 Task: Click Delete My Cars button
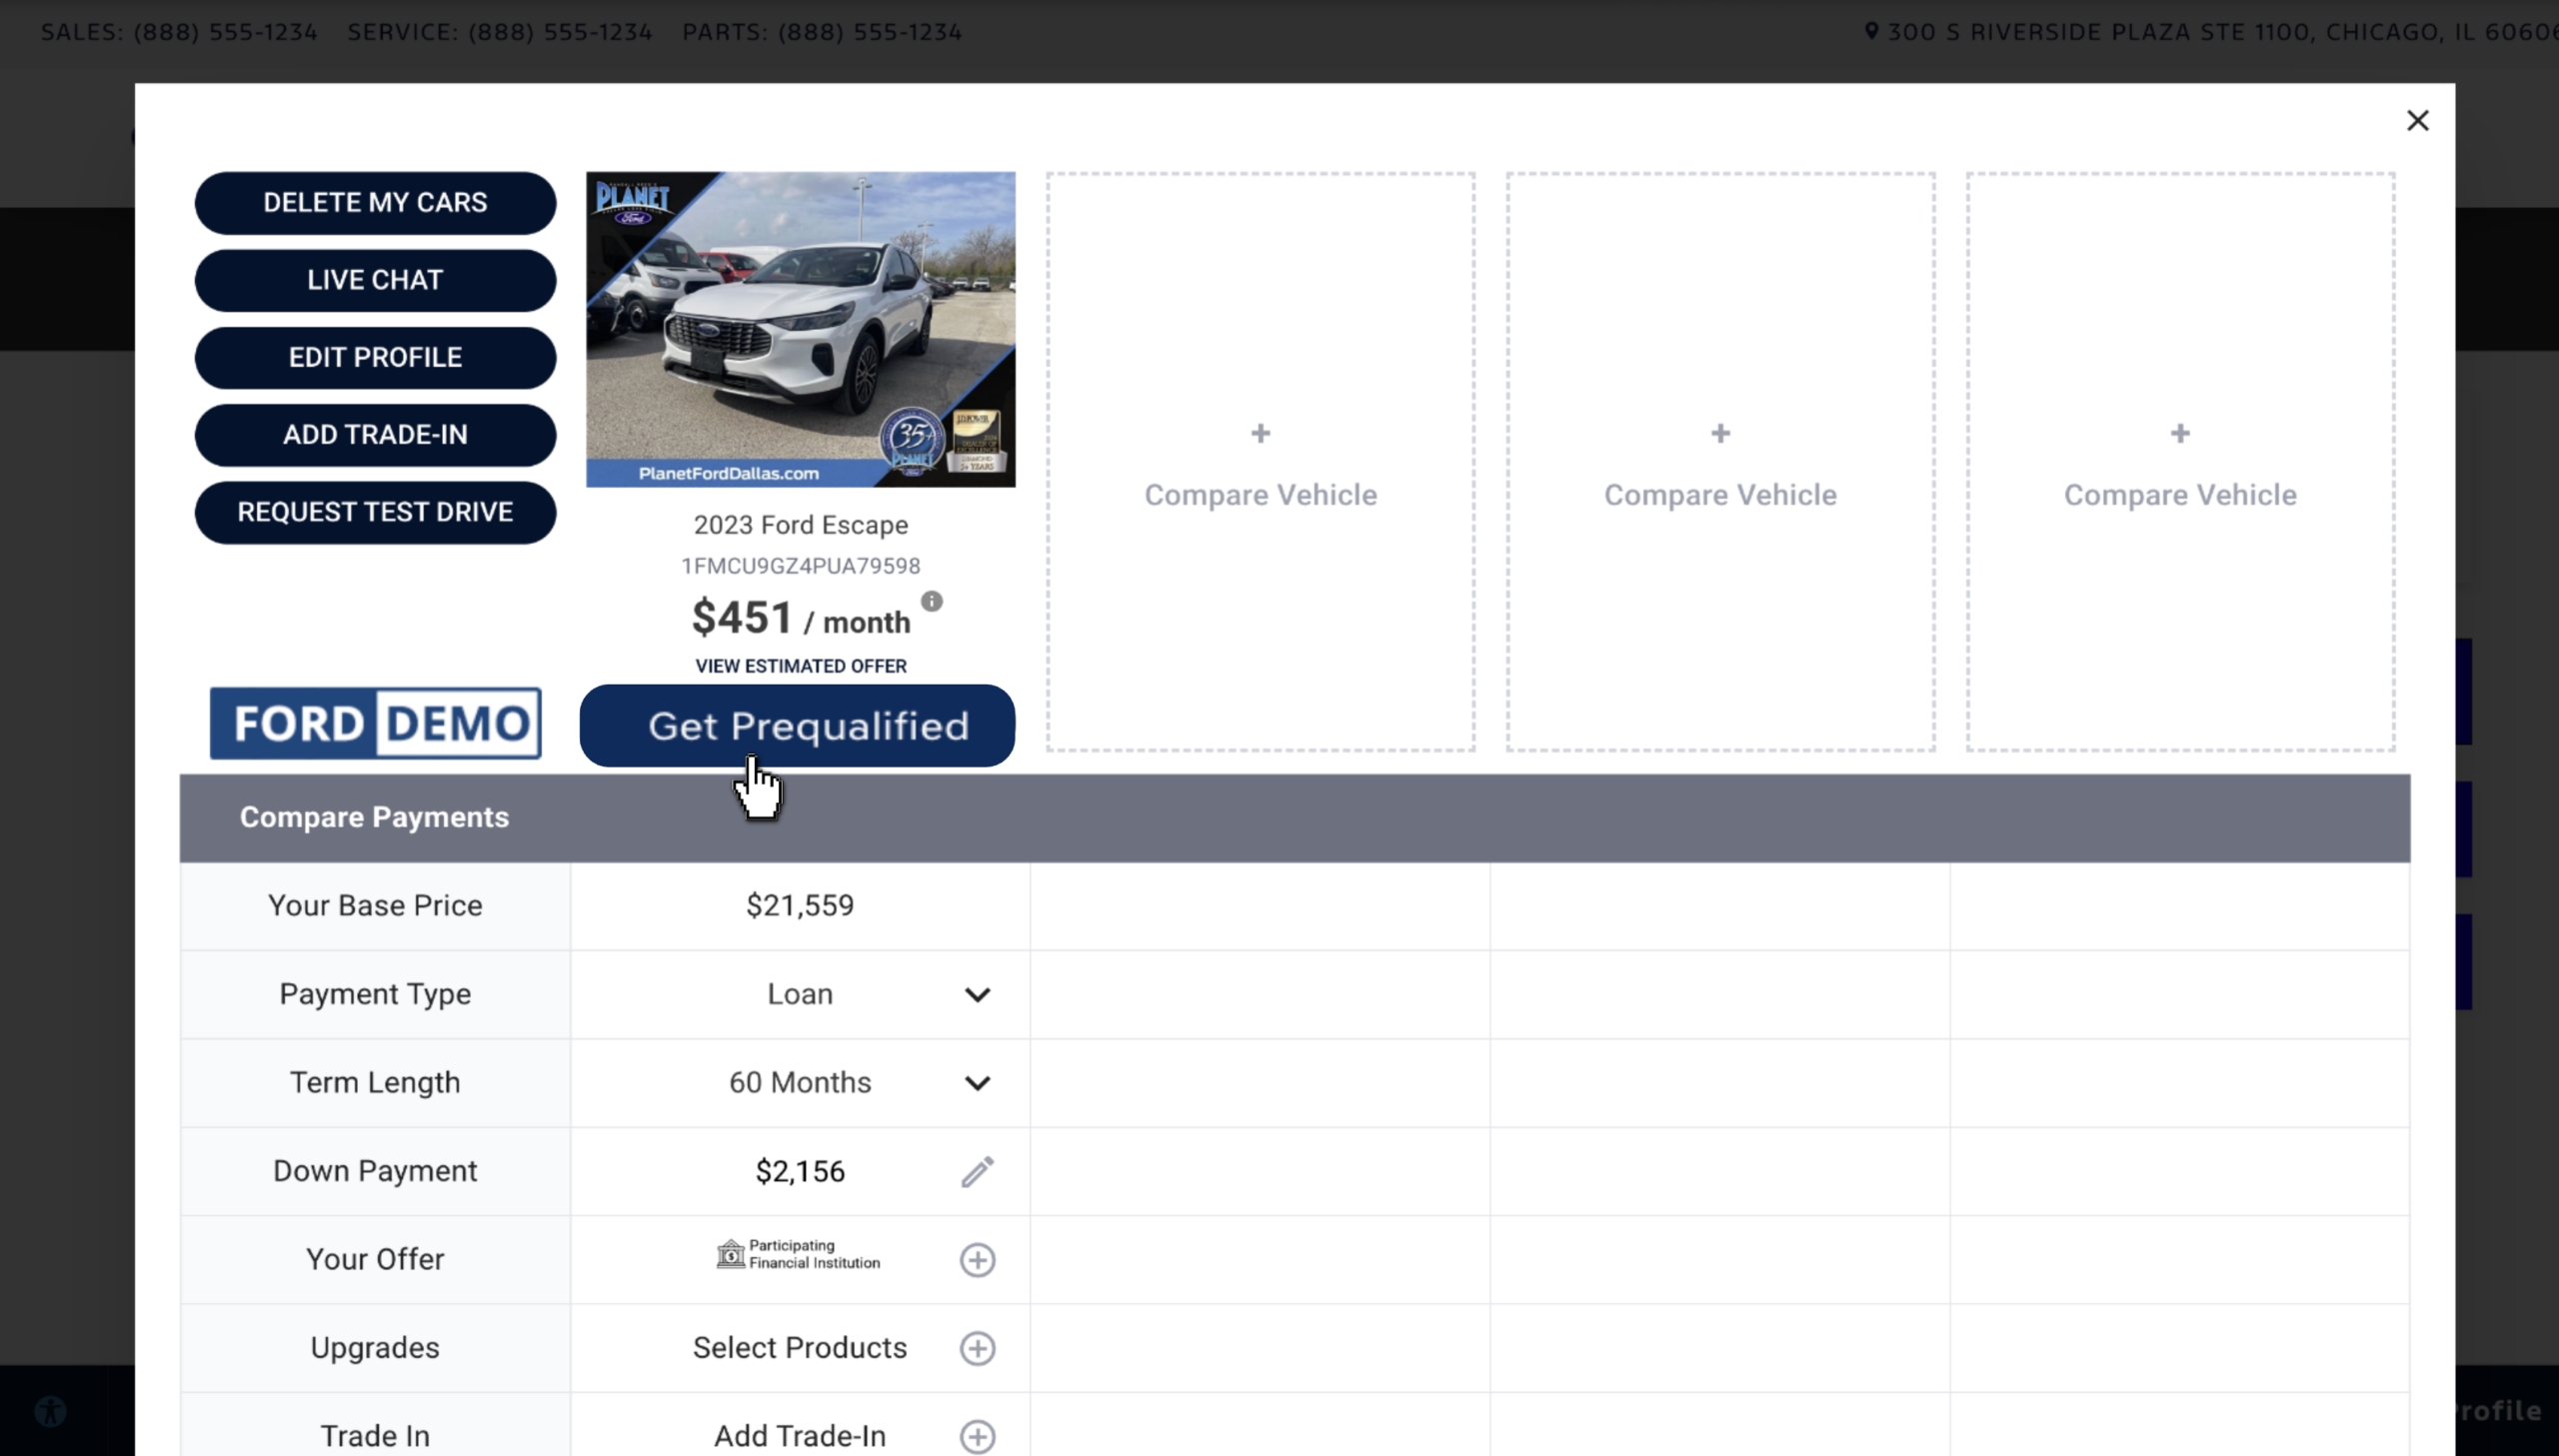(375, 203)
